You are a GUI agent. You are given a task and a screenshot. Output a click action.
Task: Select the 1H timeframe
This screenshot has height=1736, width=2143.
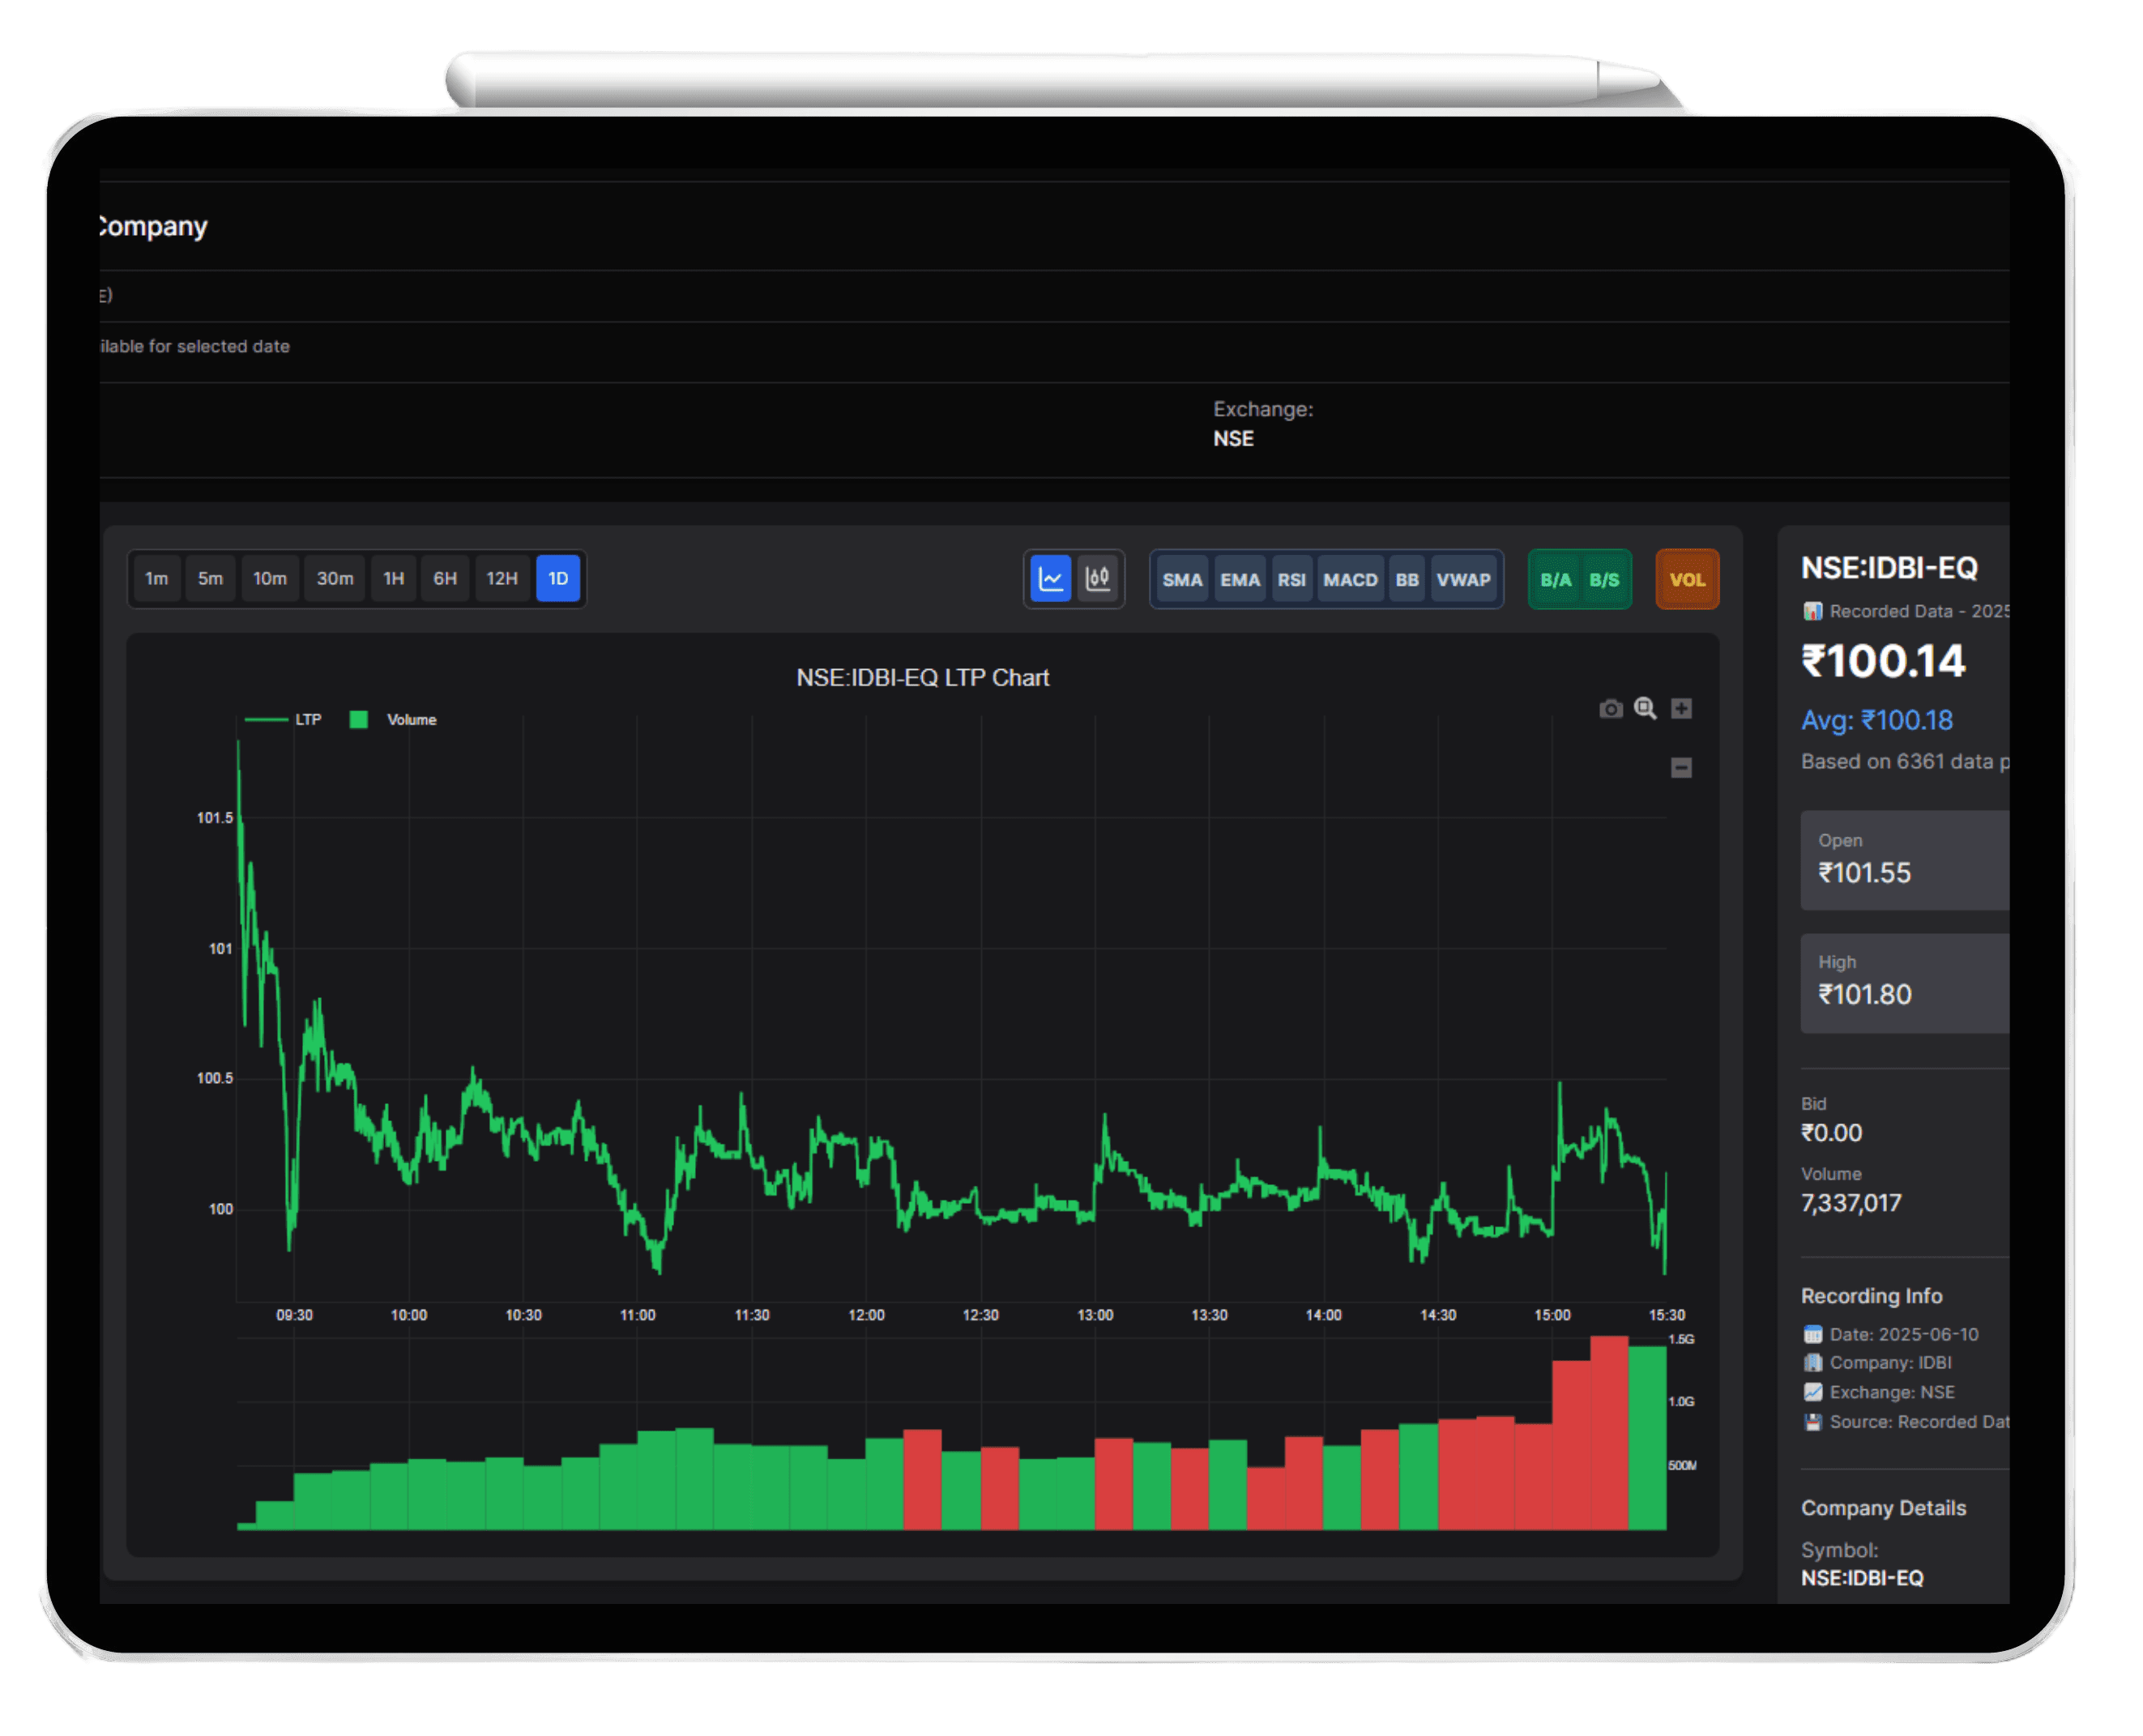(x=393, y=578)
